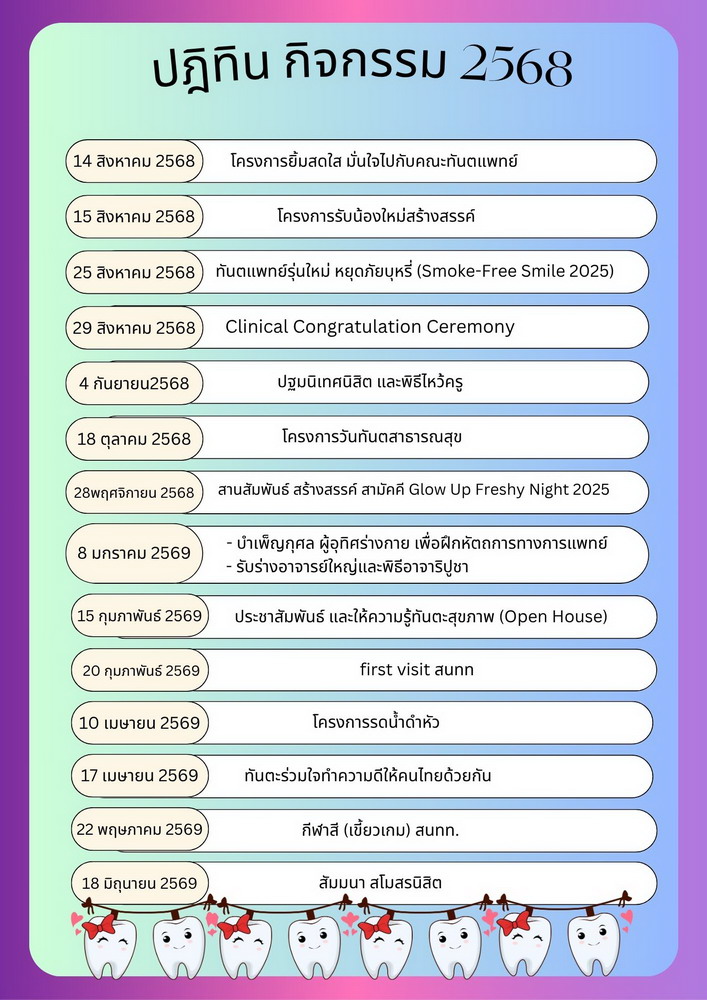Choose the 17 เมษายน 2569 date label
707x1000 pixels.
(x=139, y=775)
